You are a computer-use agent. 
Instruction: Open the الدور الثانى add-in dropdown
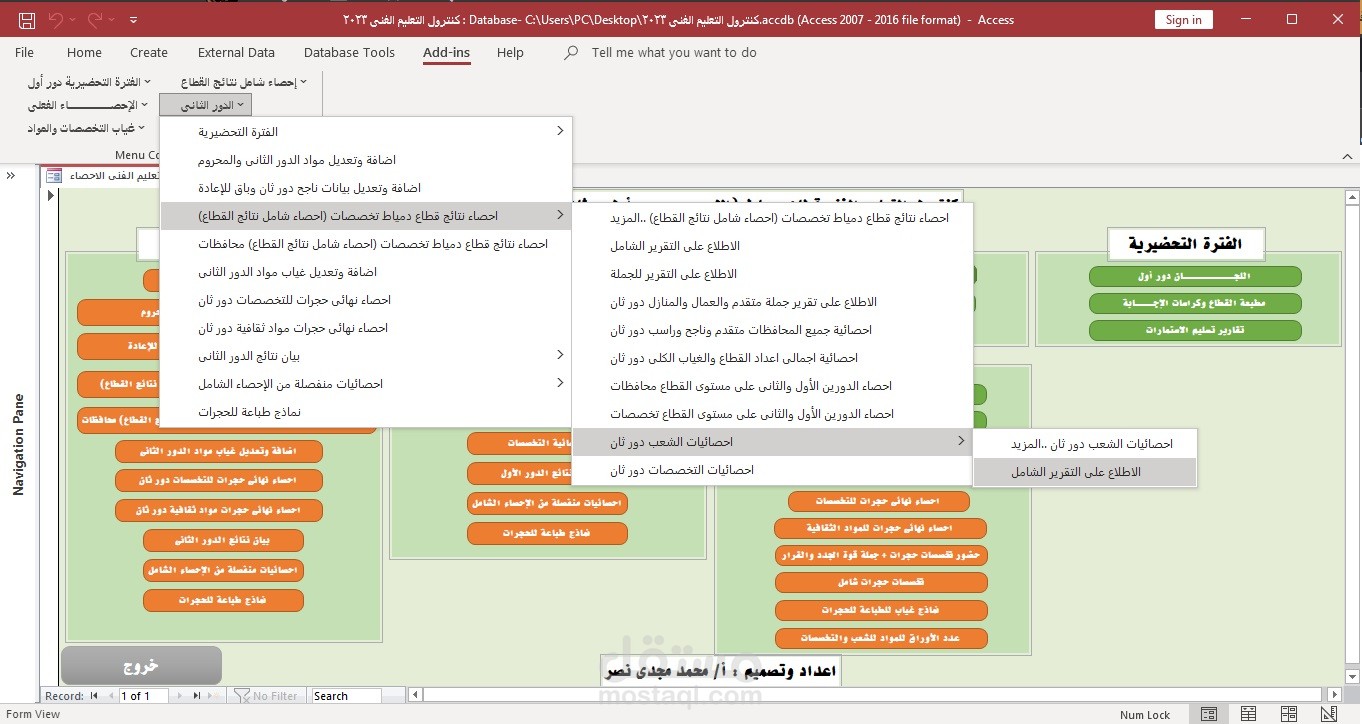pyautogui.click(x=204, y=104)
